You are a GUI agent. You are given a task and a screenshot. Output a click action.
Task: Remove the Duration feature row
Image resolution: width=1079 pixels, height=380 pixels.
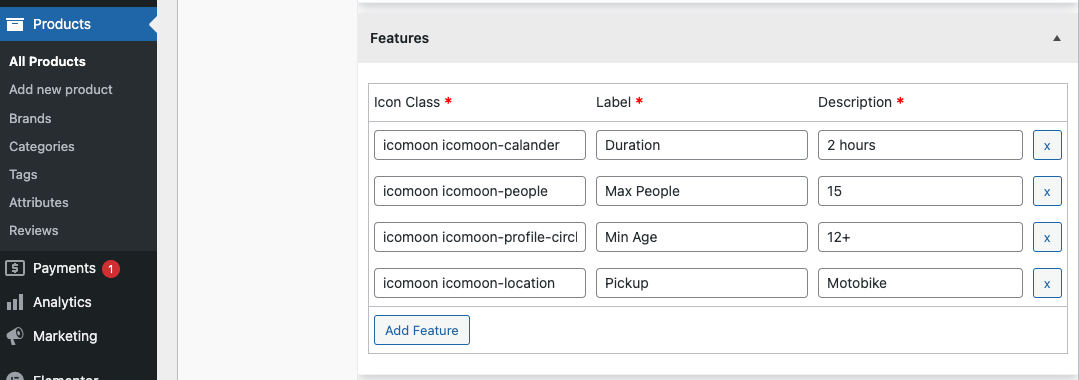pyautogui.click(x=1047, y=145)
